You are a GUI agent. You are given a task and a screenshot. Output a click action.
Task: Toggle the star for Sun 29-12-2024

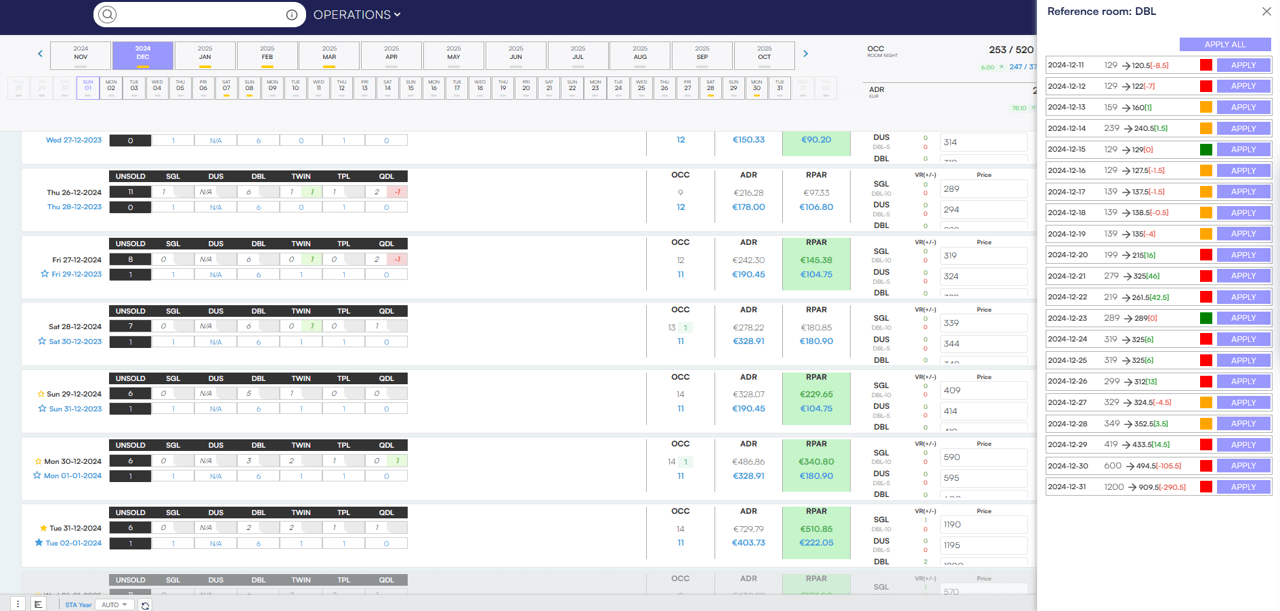pos(41,394)
